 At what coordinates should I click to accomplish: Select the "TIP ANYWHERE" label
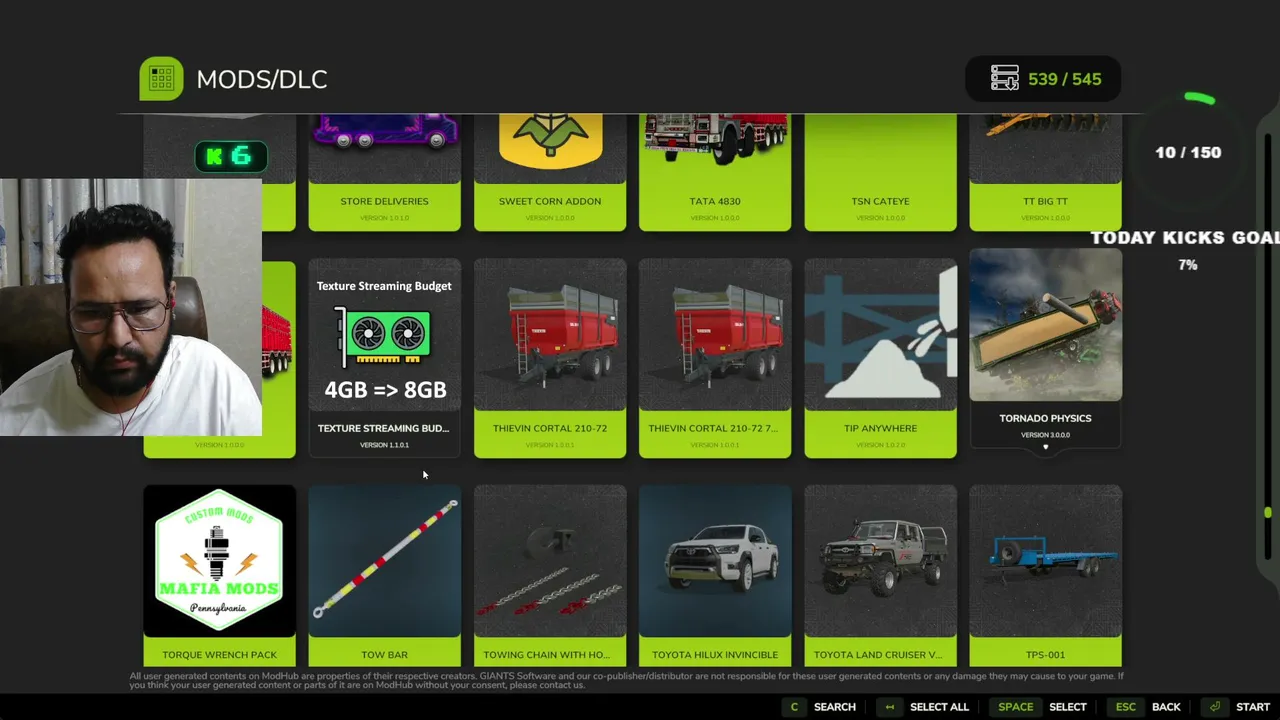[880, 428]
